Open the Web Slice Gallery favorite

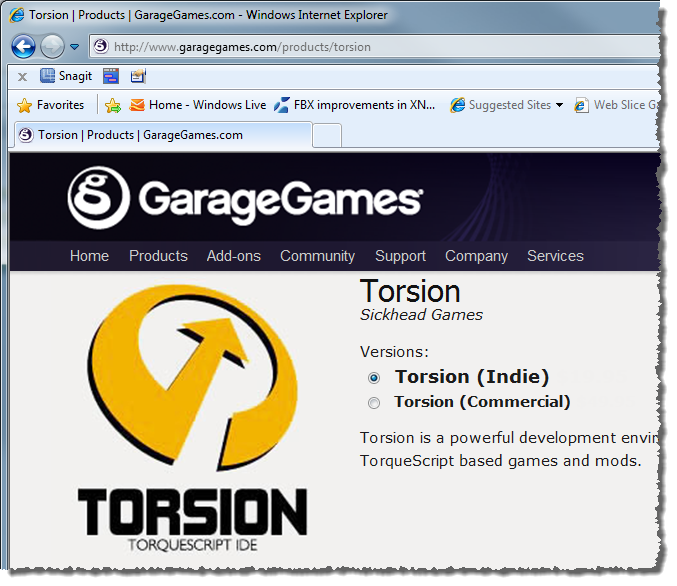[x=616, y=105]
